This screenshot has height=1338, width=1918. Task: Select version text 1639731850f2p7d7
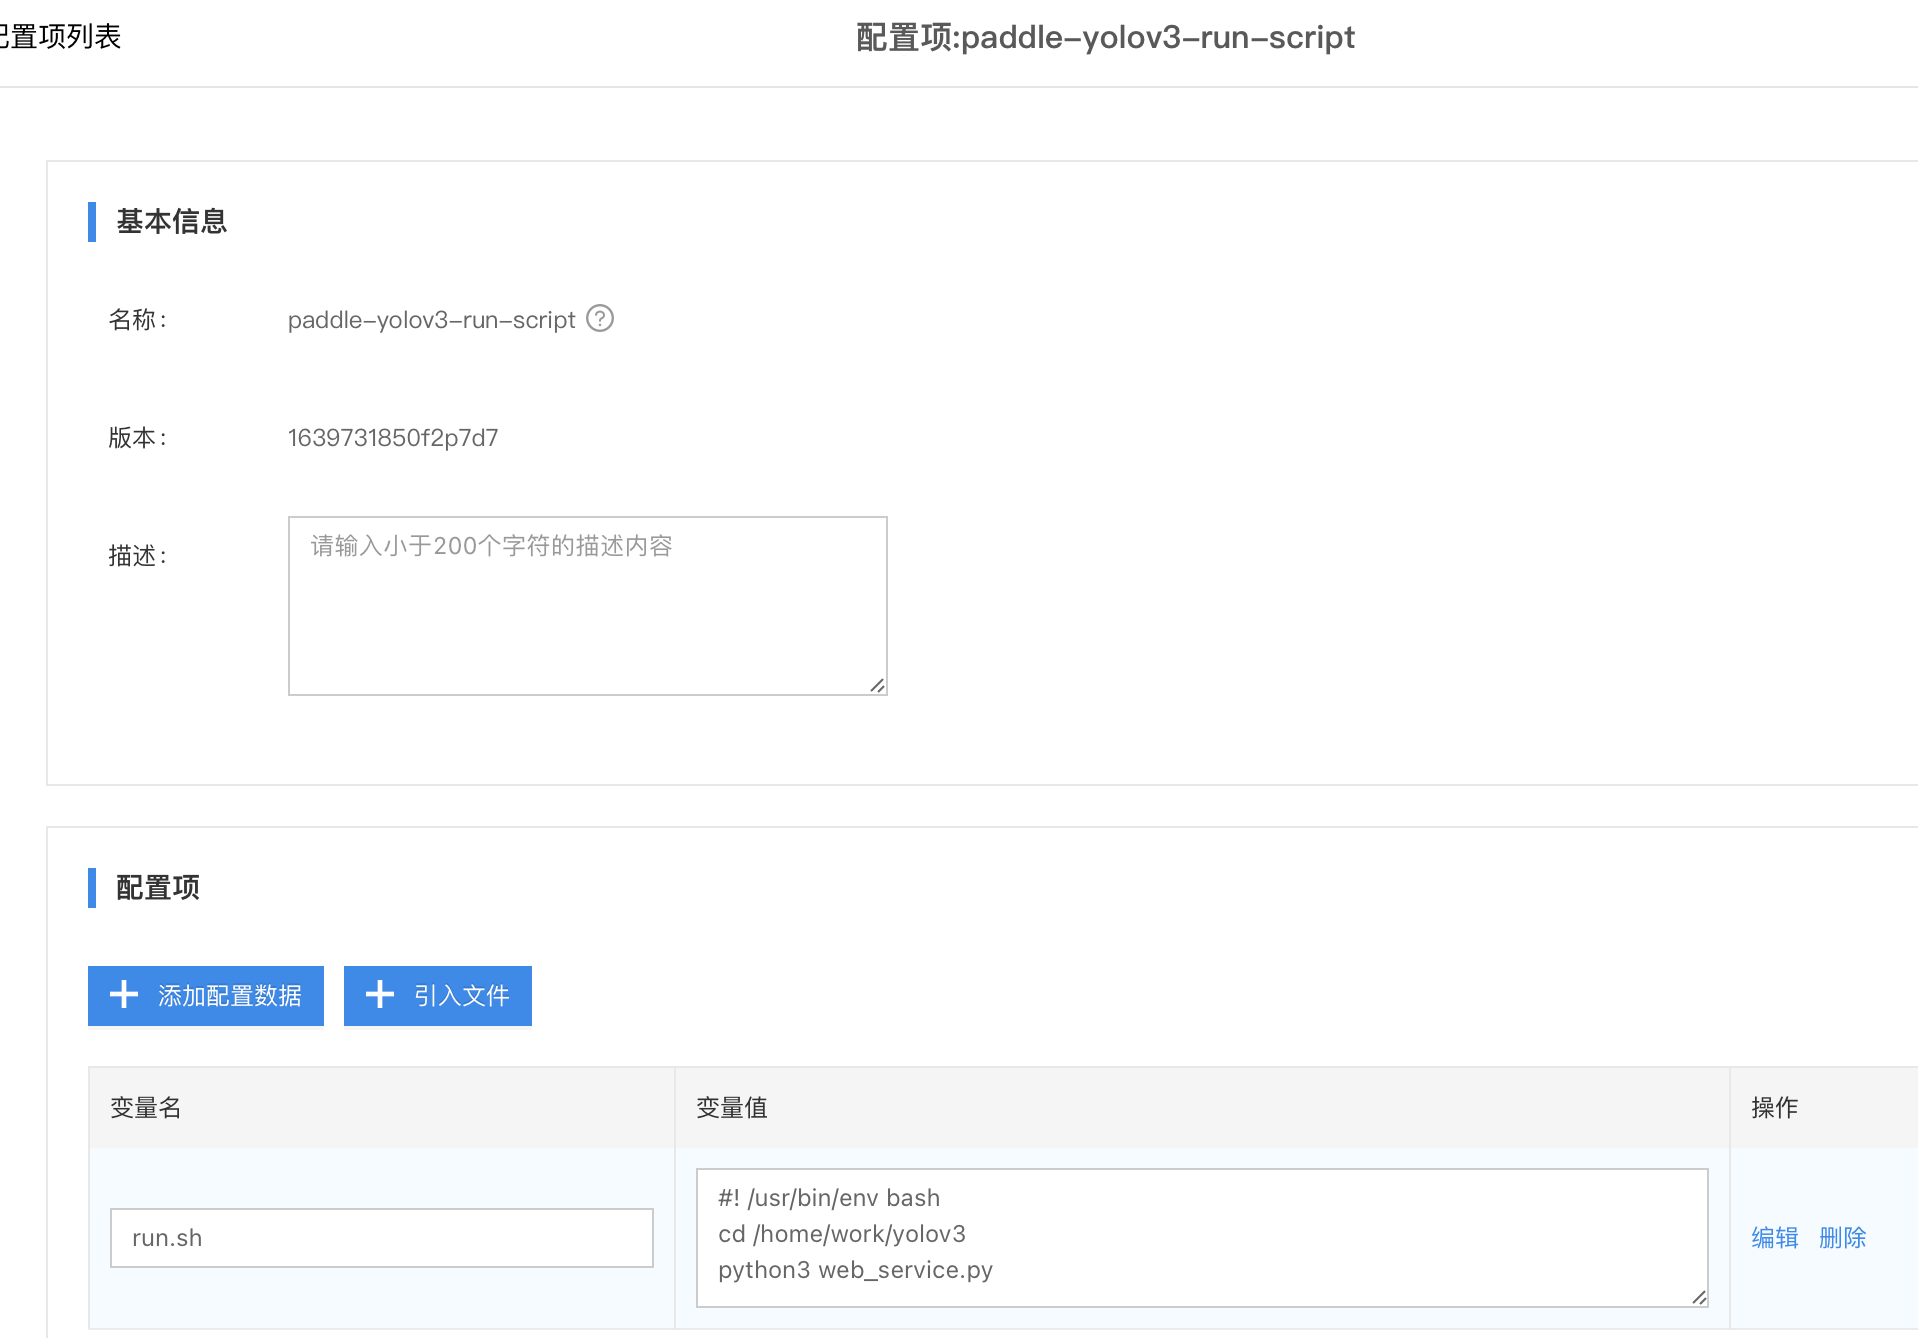393,438
